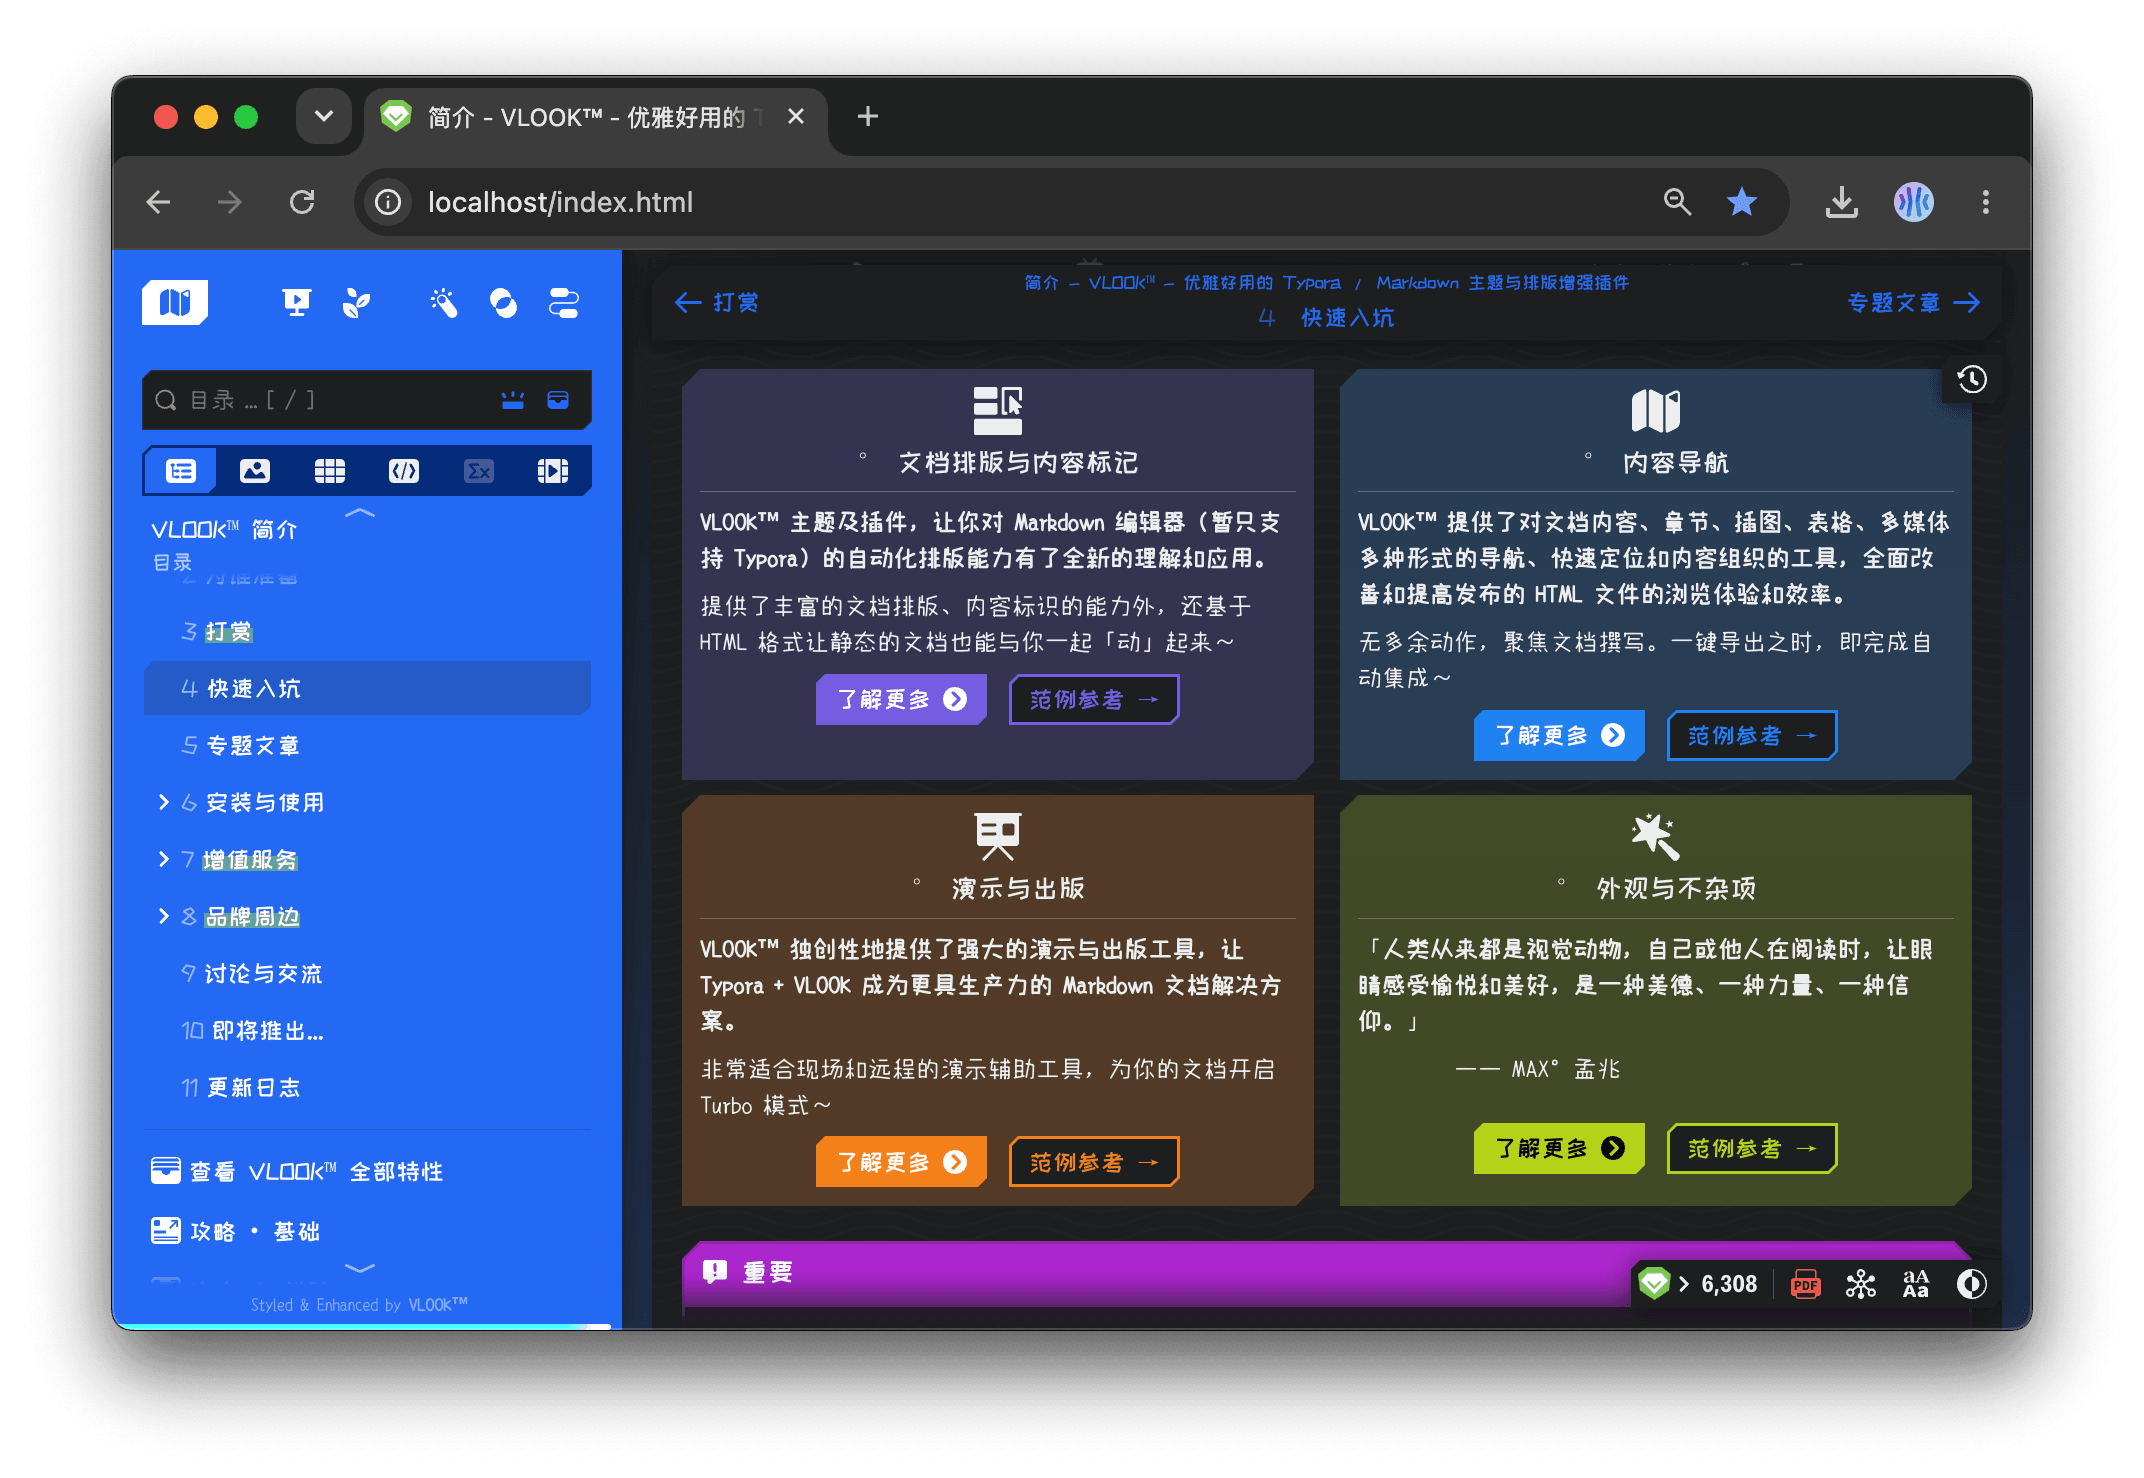Open the tab search dropdown arrow
Screen dimensions: 2144x1478
pyautogui.click(x=324, y=116)
